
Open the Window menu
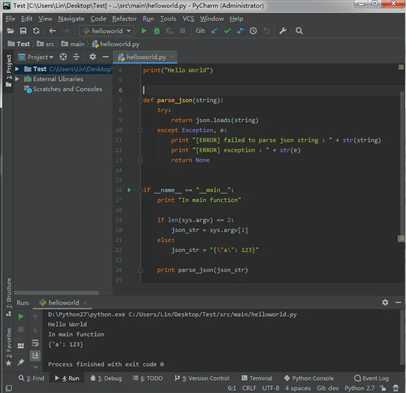pyautogui.click(x=212, y=19)
